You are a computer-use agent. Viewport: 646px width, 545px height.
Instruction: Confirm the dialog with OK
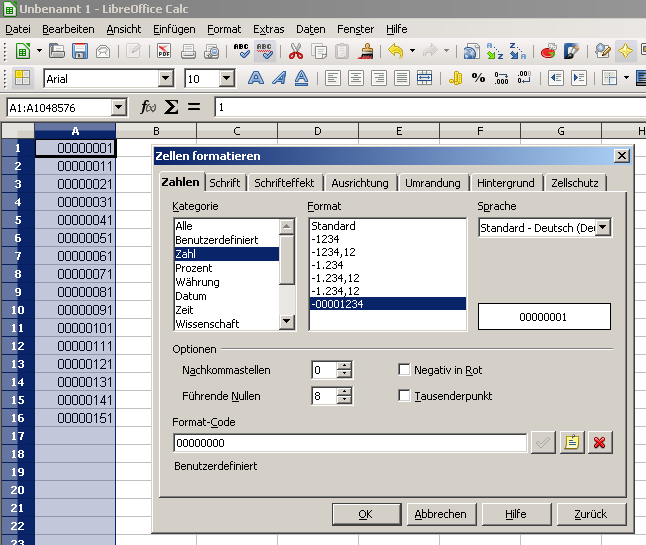(366, 514)
